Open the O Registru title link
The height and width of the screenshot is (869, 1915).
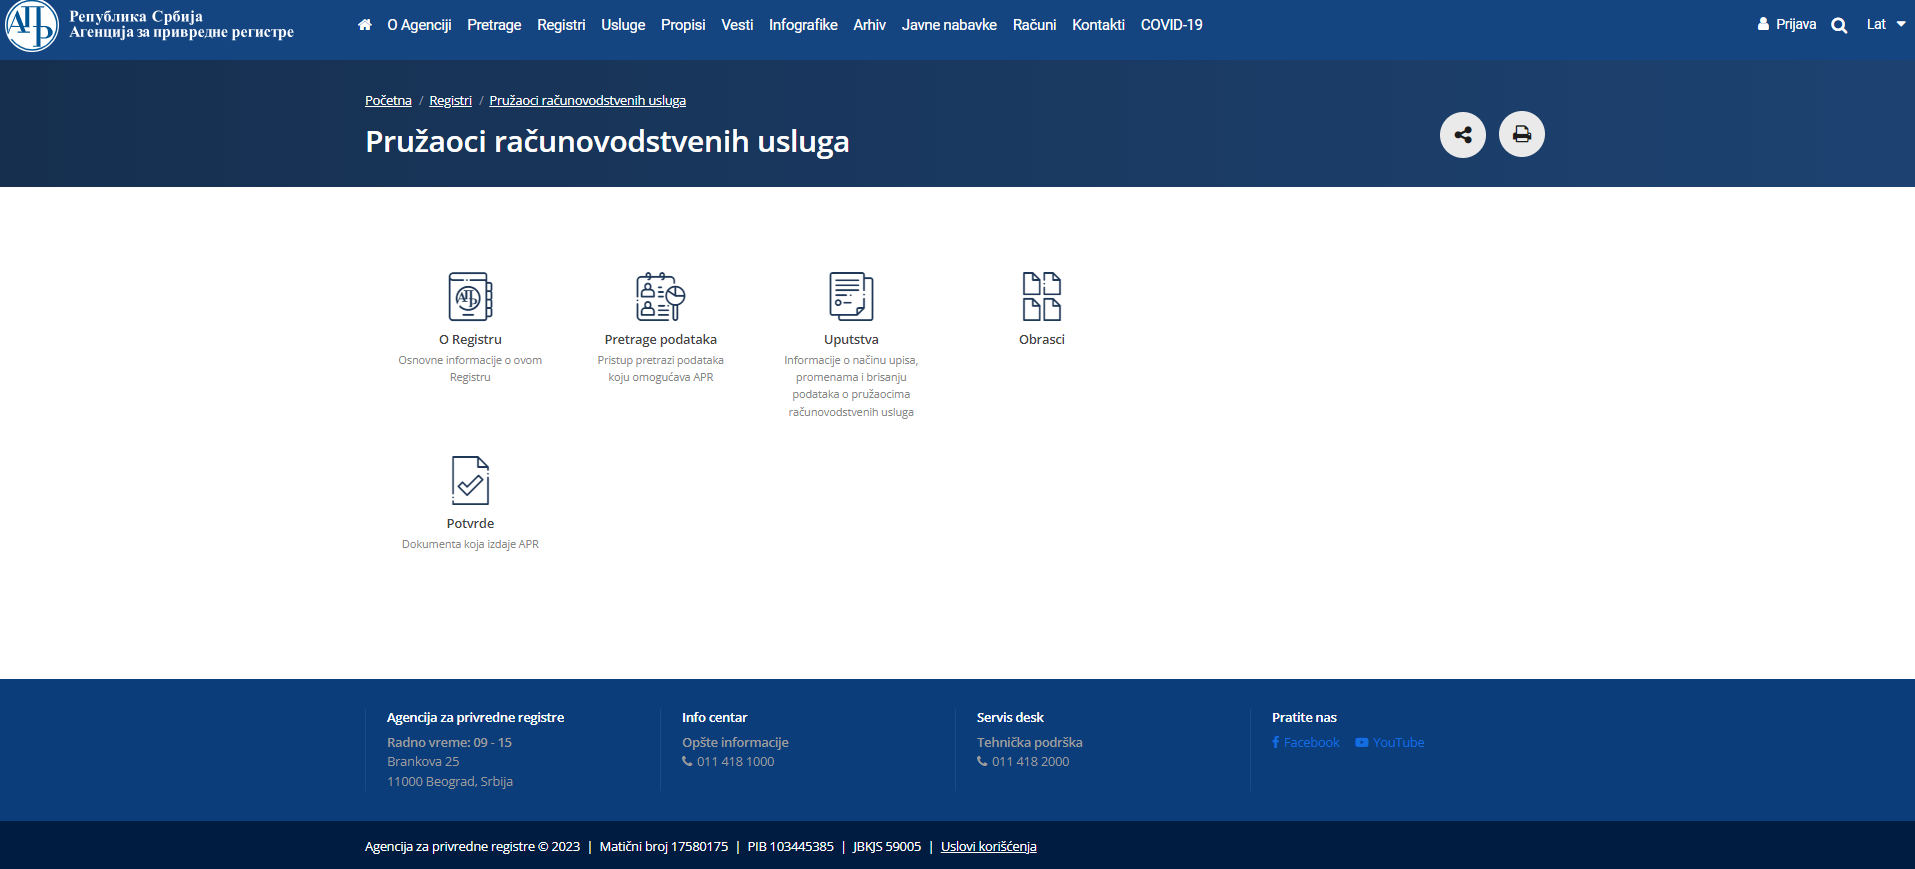470,340
